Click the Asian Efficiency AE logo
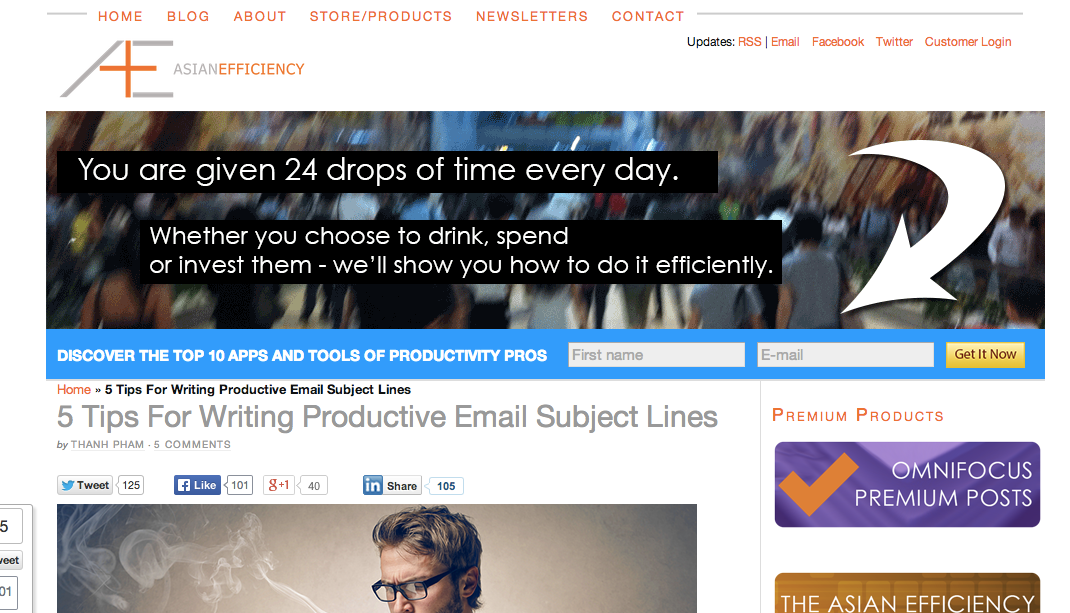1070x613 pixels. pyautogui.click(x=182, y=69)
